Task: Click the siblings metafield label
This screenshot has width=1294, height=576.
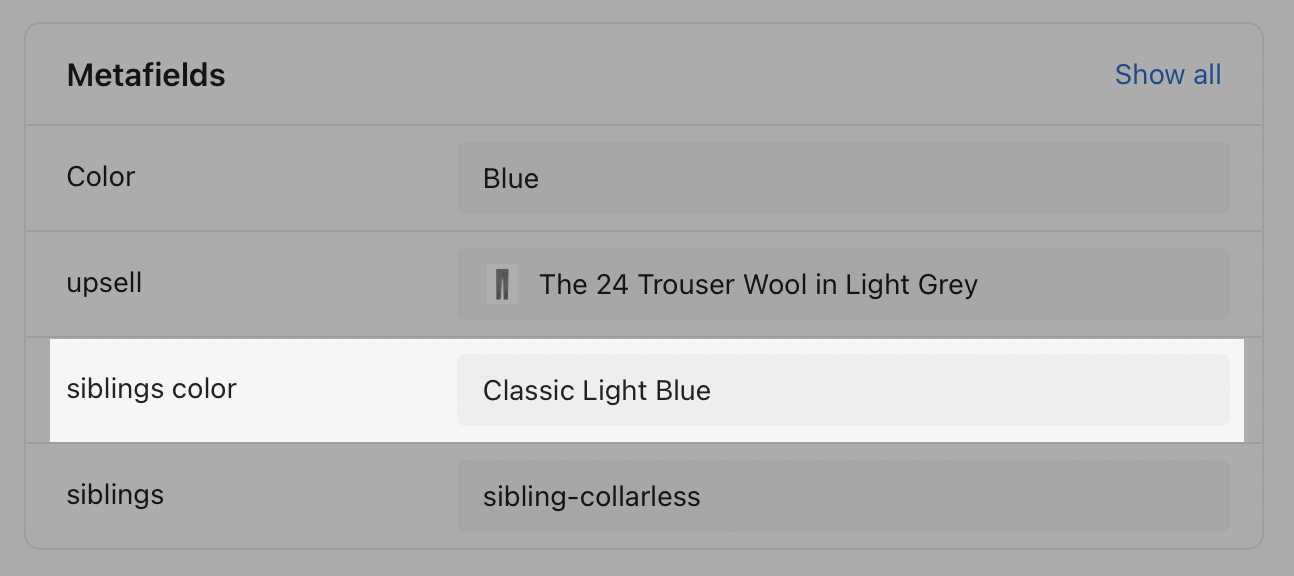Action: pos(115,495)
